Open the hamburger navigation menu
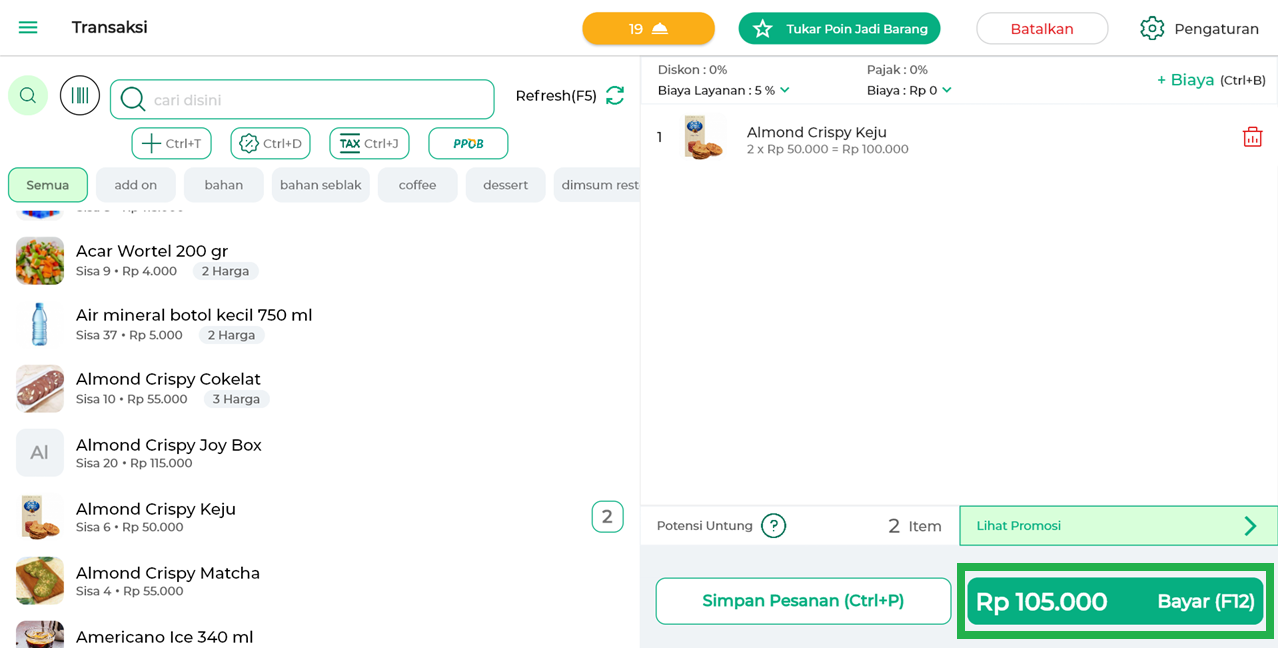1278x648 pixels. tap(28, 28)
